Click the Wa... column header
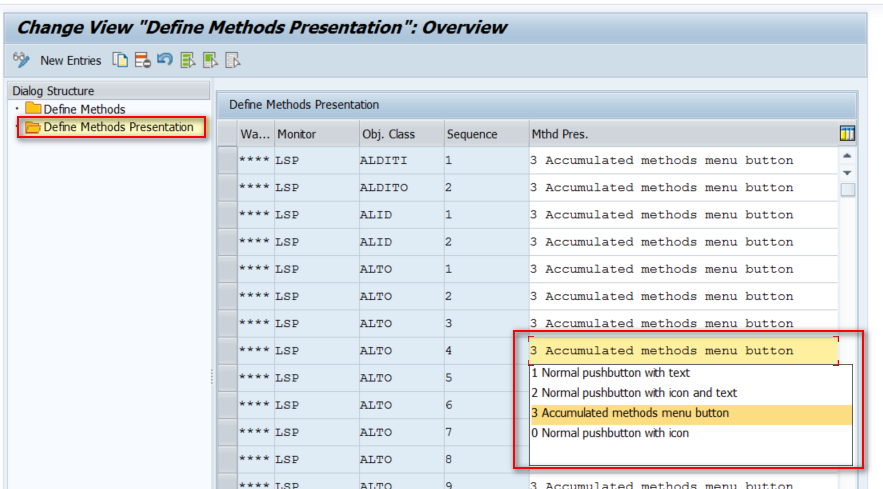This screenshot has height=489, width=883. [x=256, y=134]
